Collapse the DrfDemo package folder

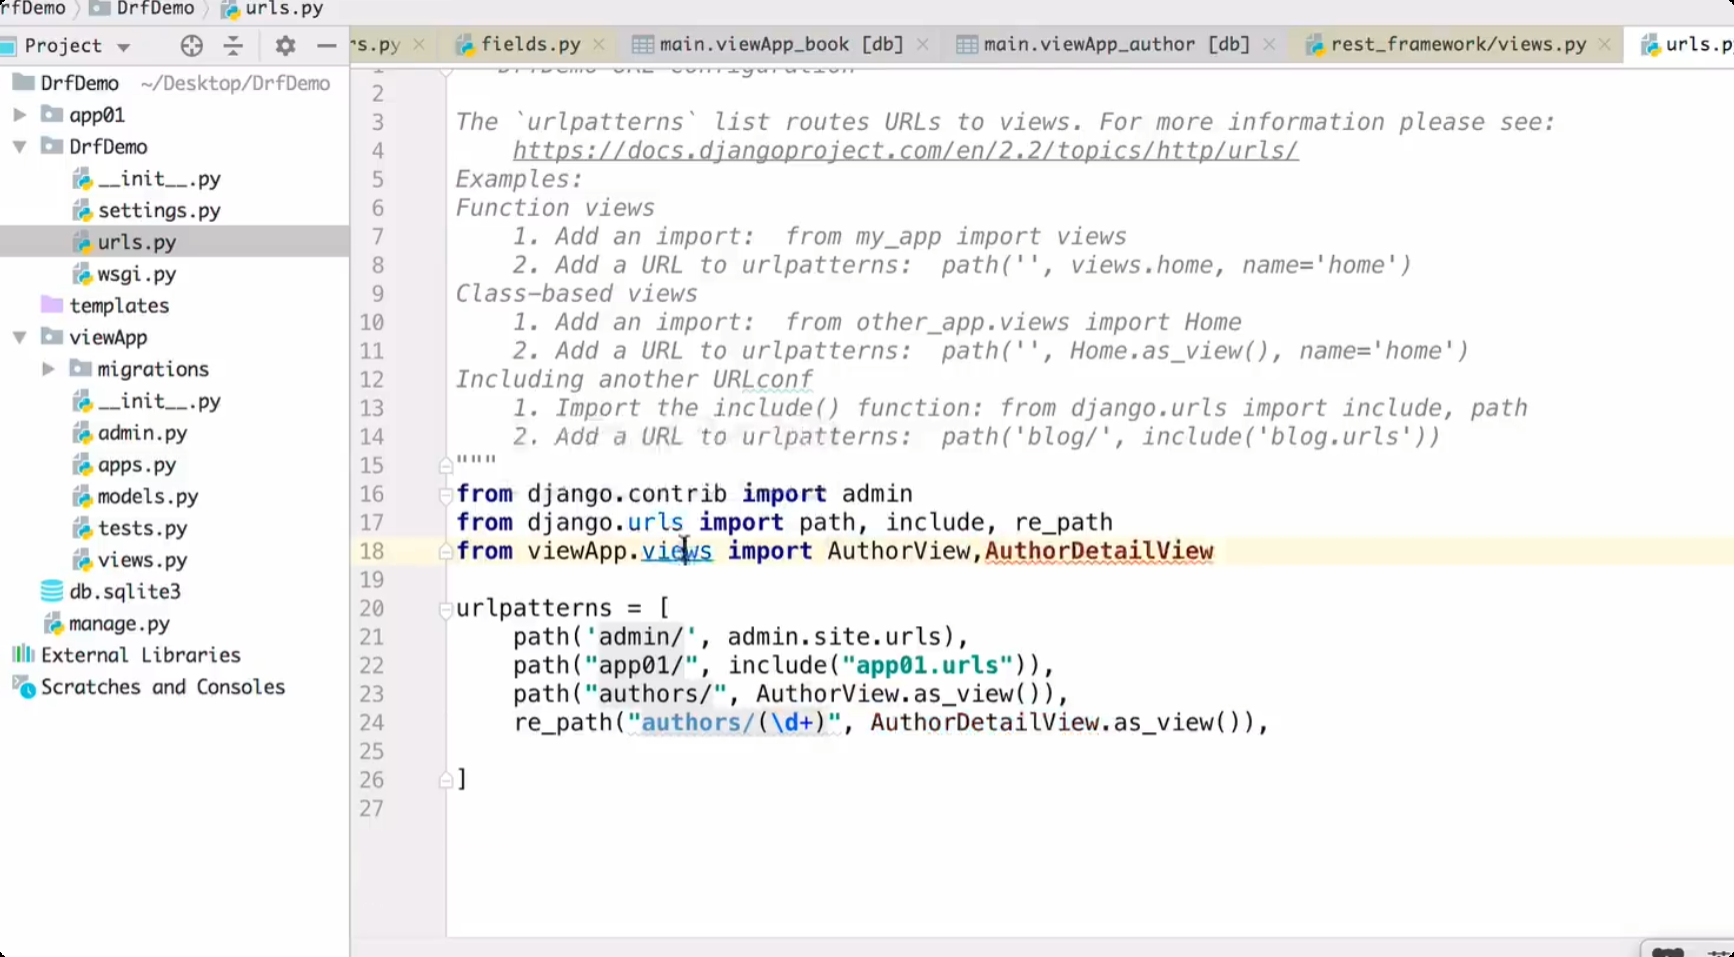coord(19,147)
